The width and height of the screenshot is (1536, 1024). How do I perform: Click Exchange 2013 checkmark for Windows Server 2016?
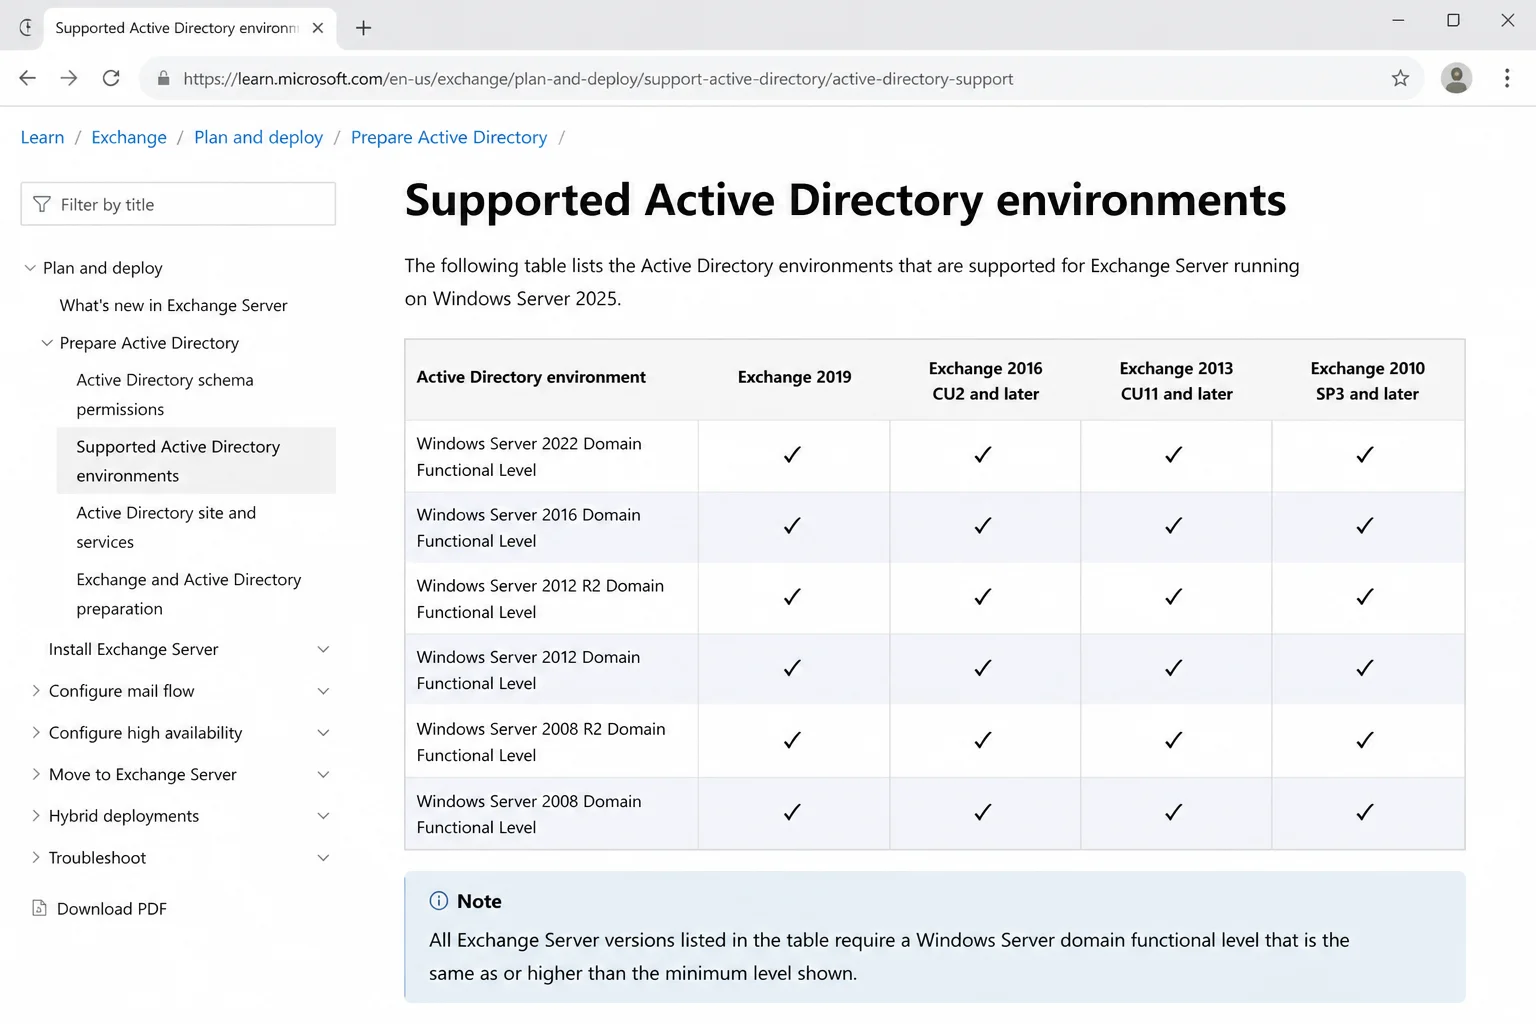1174,526
